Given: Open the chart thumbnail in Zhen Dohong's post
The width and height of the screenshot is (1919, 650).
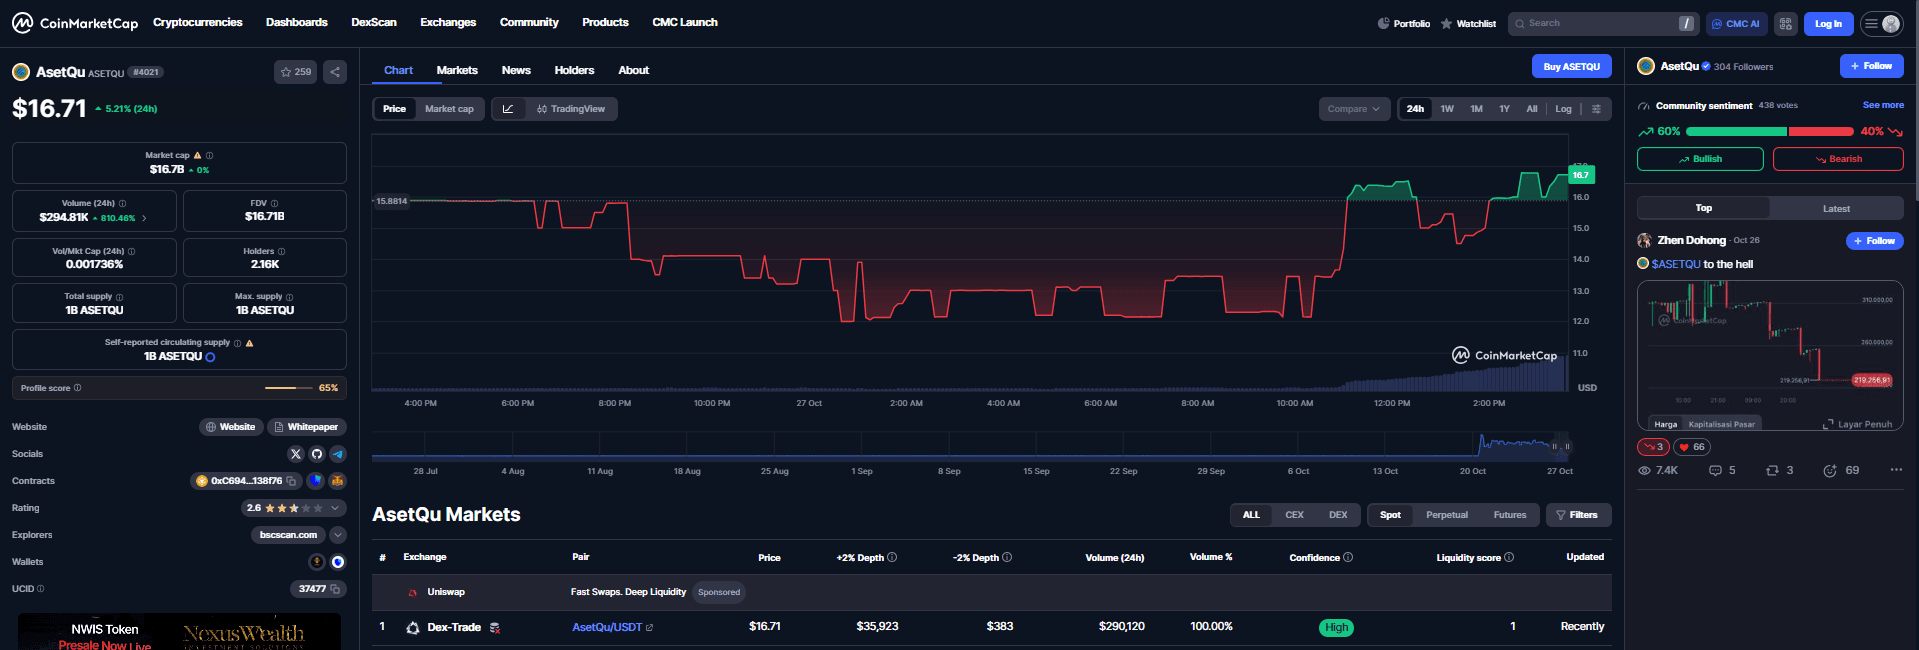Looking at the screenshot, I should [x=1769, y=355].
